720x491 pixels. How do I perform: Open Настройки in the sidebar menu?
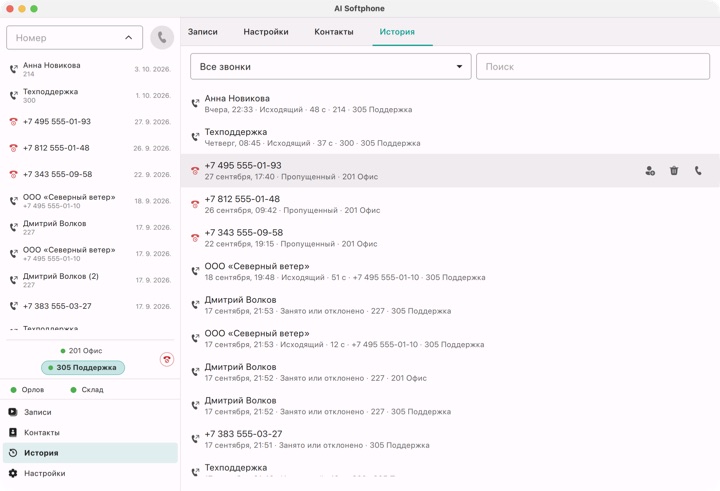coord(90,473)
